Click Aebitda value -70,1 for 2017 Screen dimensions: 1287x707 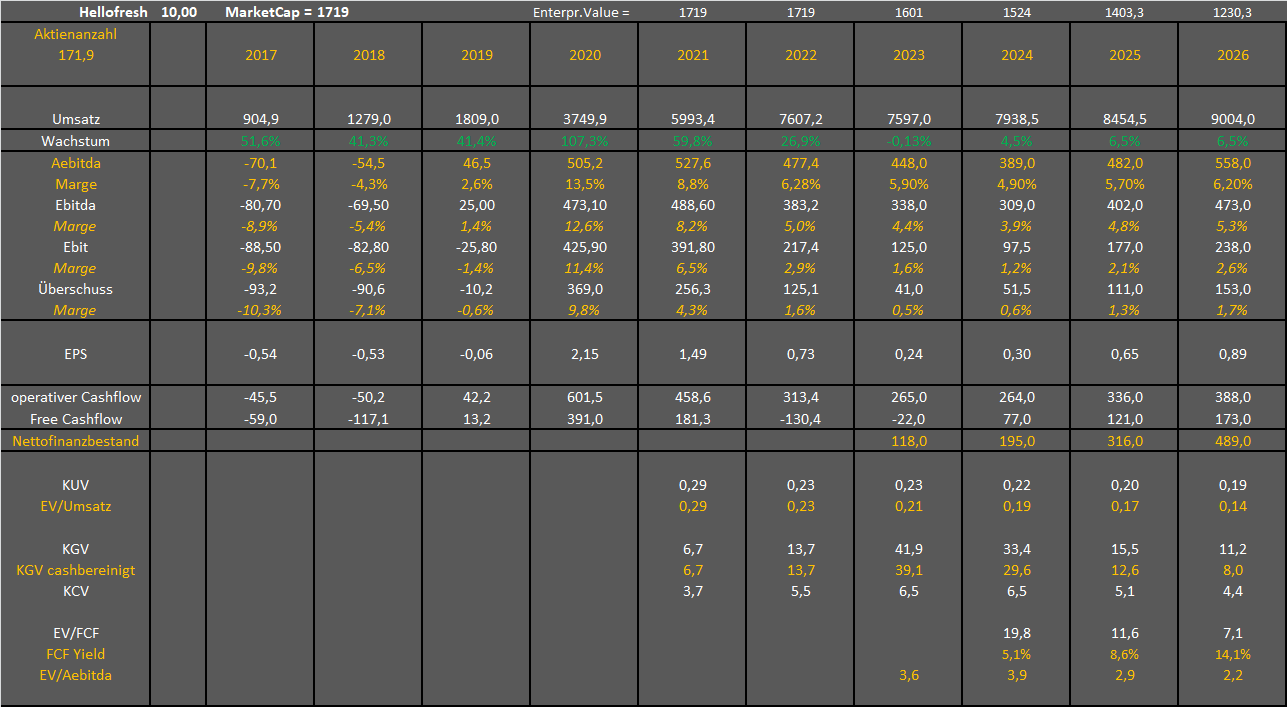(x=261, y=163)
